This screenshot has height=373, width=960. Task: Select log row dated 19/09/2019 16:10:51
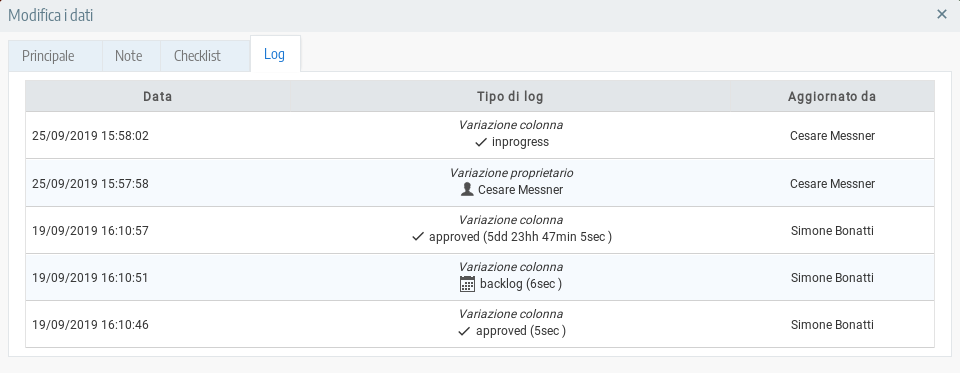[480, 277]
